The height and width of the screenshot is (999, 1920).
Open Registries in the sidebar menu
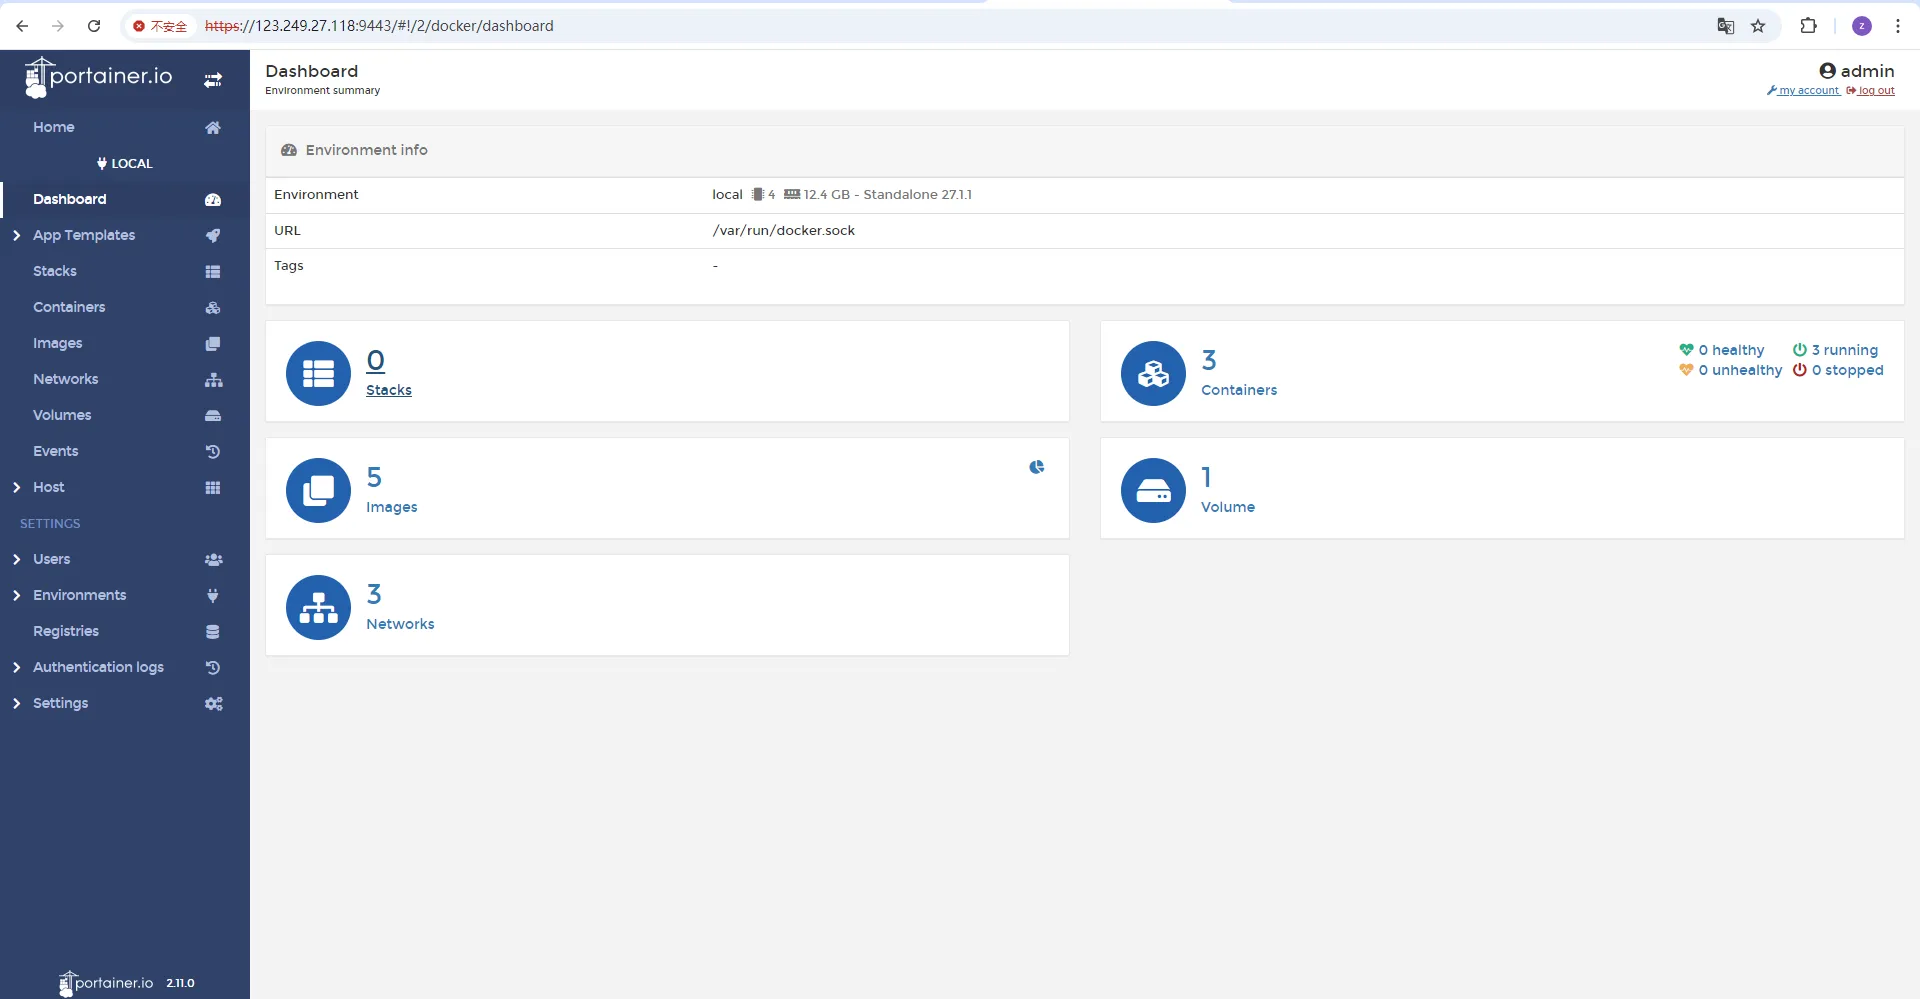pyautogui.click(x=66, y=632)
